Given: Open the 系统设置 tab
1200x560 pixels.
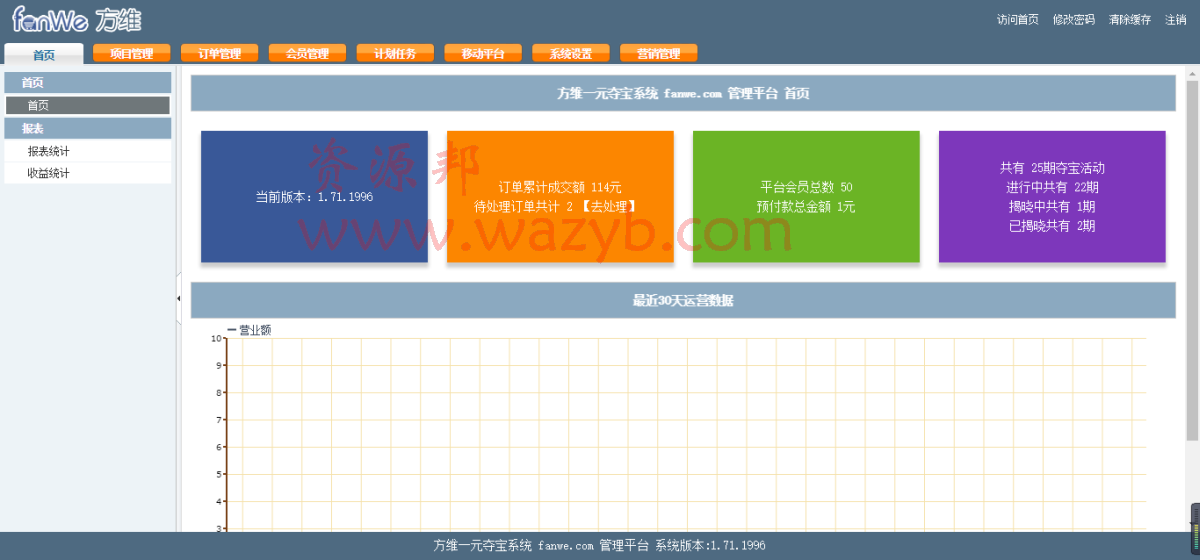Looking at the screenshot, I should pos(571,54).
